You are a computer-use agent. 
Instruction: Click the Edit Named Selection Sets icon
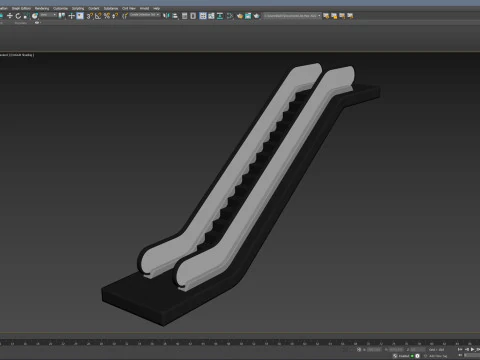pyautogui.click(x=124, y=16)
